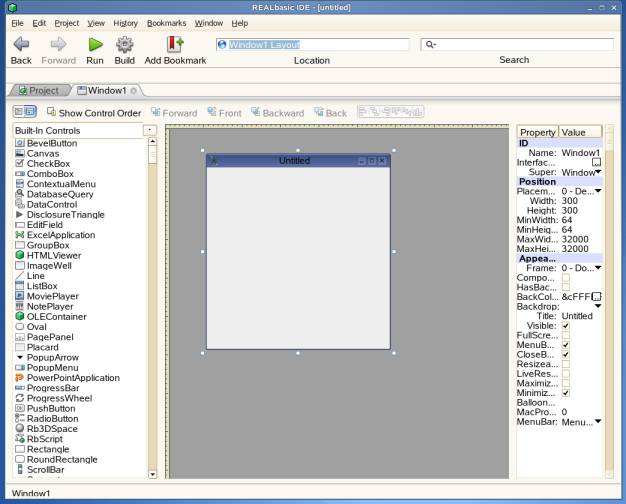The width and height of the screenshot is (626, 504).
Task: Open the Bookmarks menu
Action: click(166, 23)
